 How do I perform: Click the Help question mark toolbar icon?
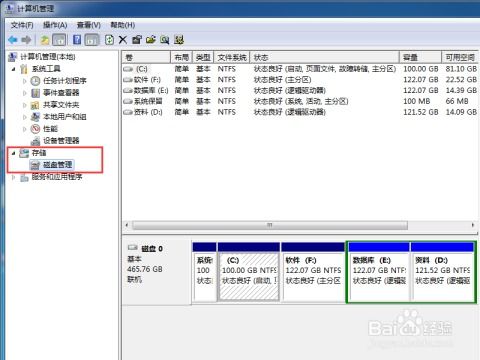[77, 40]
